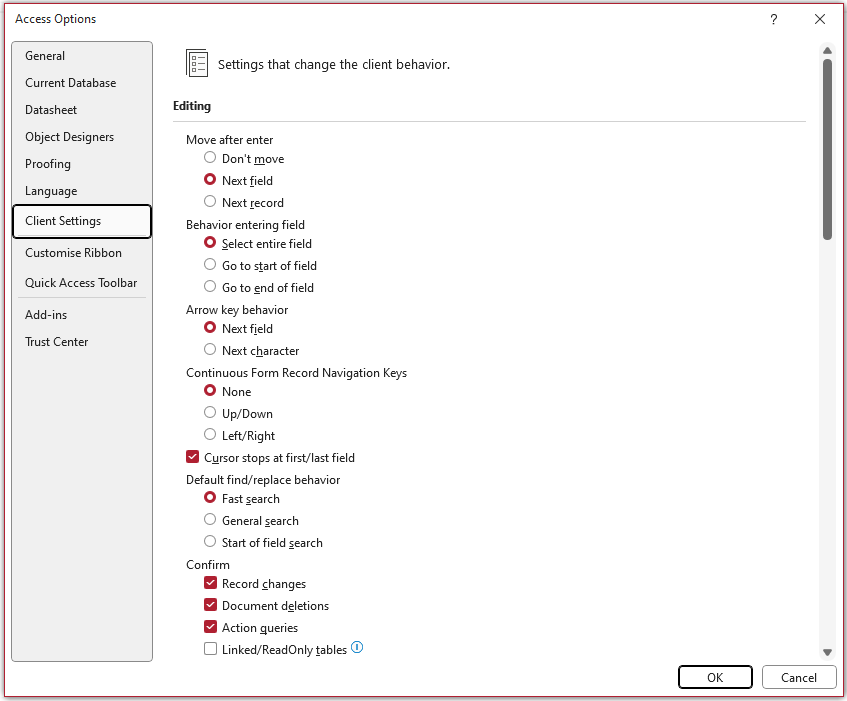Close the Access Options dialog

819,19
